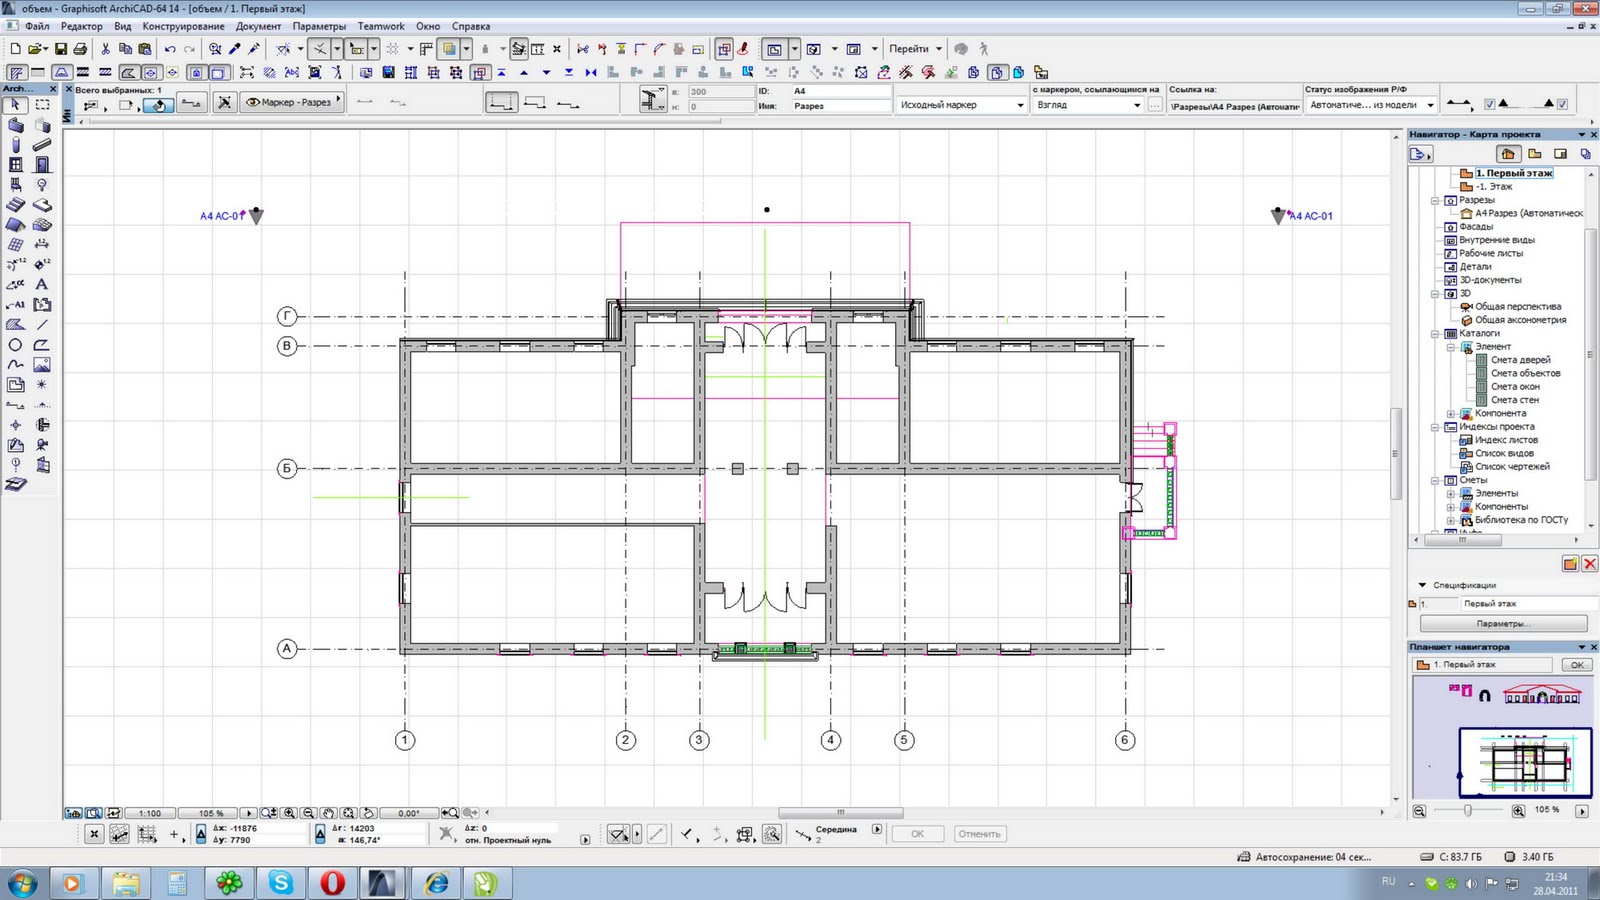This screenshot has height=900, width=1600.
Task: Click the Cut (scissors) icon
Action: (x=105, y=48)
